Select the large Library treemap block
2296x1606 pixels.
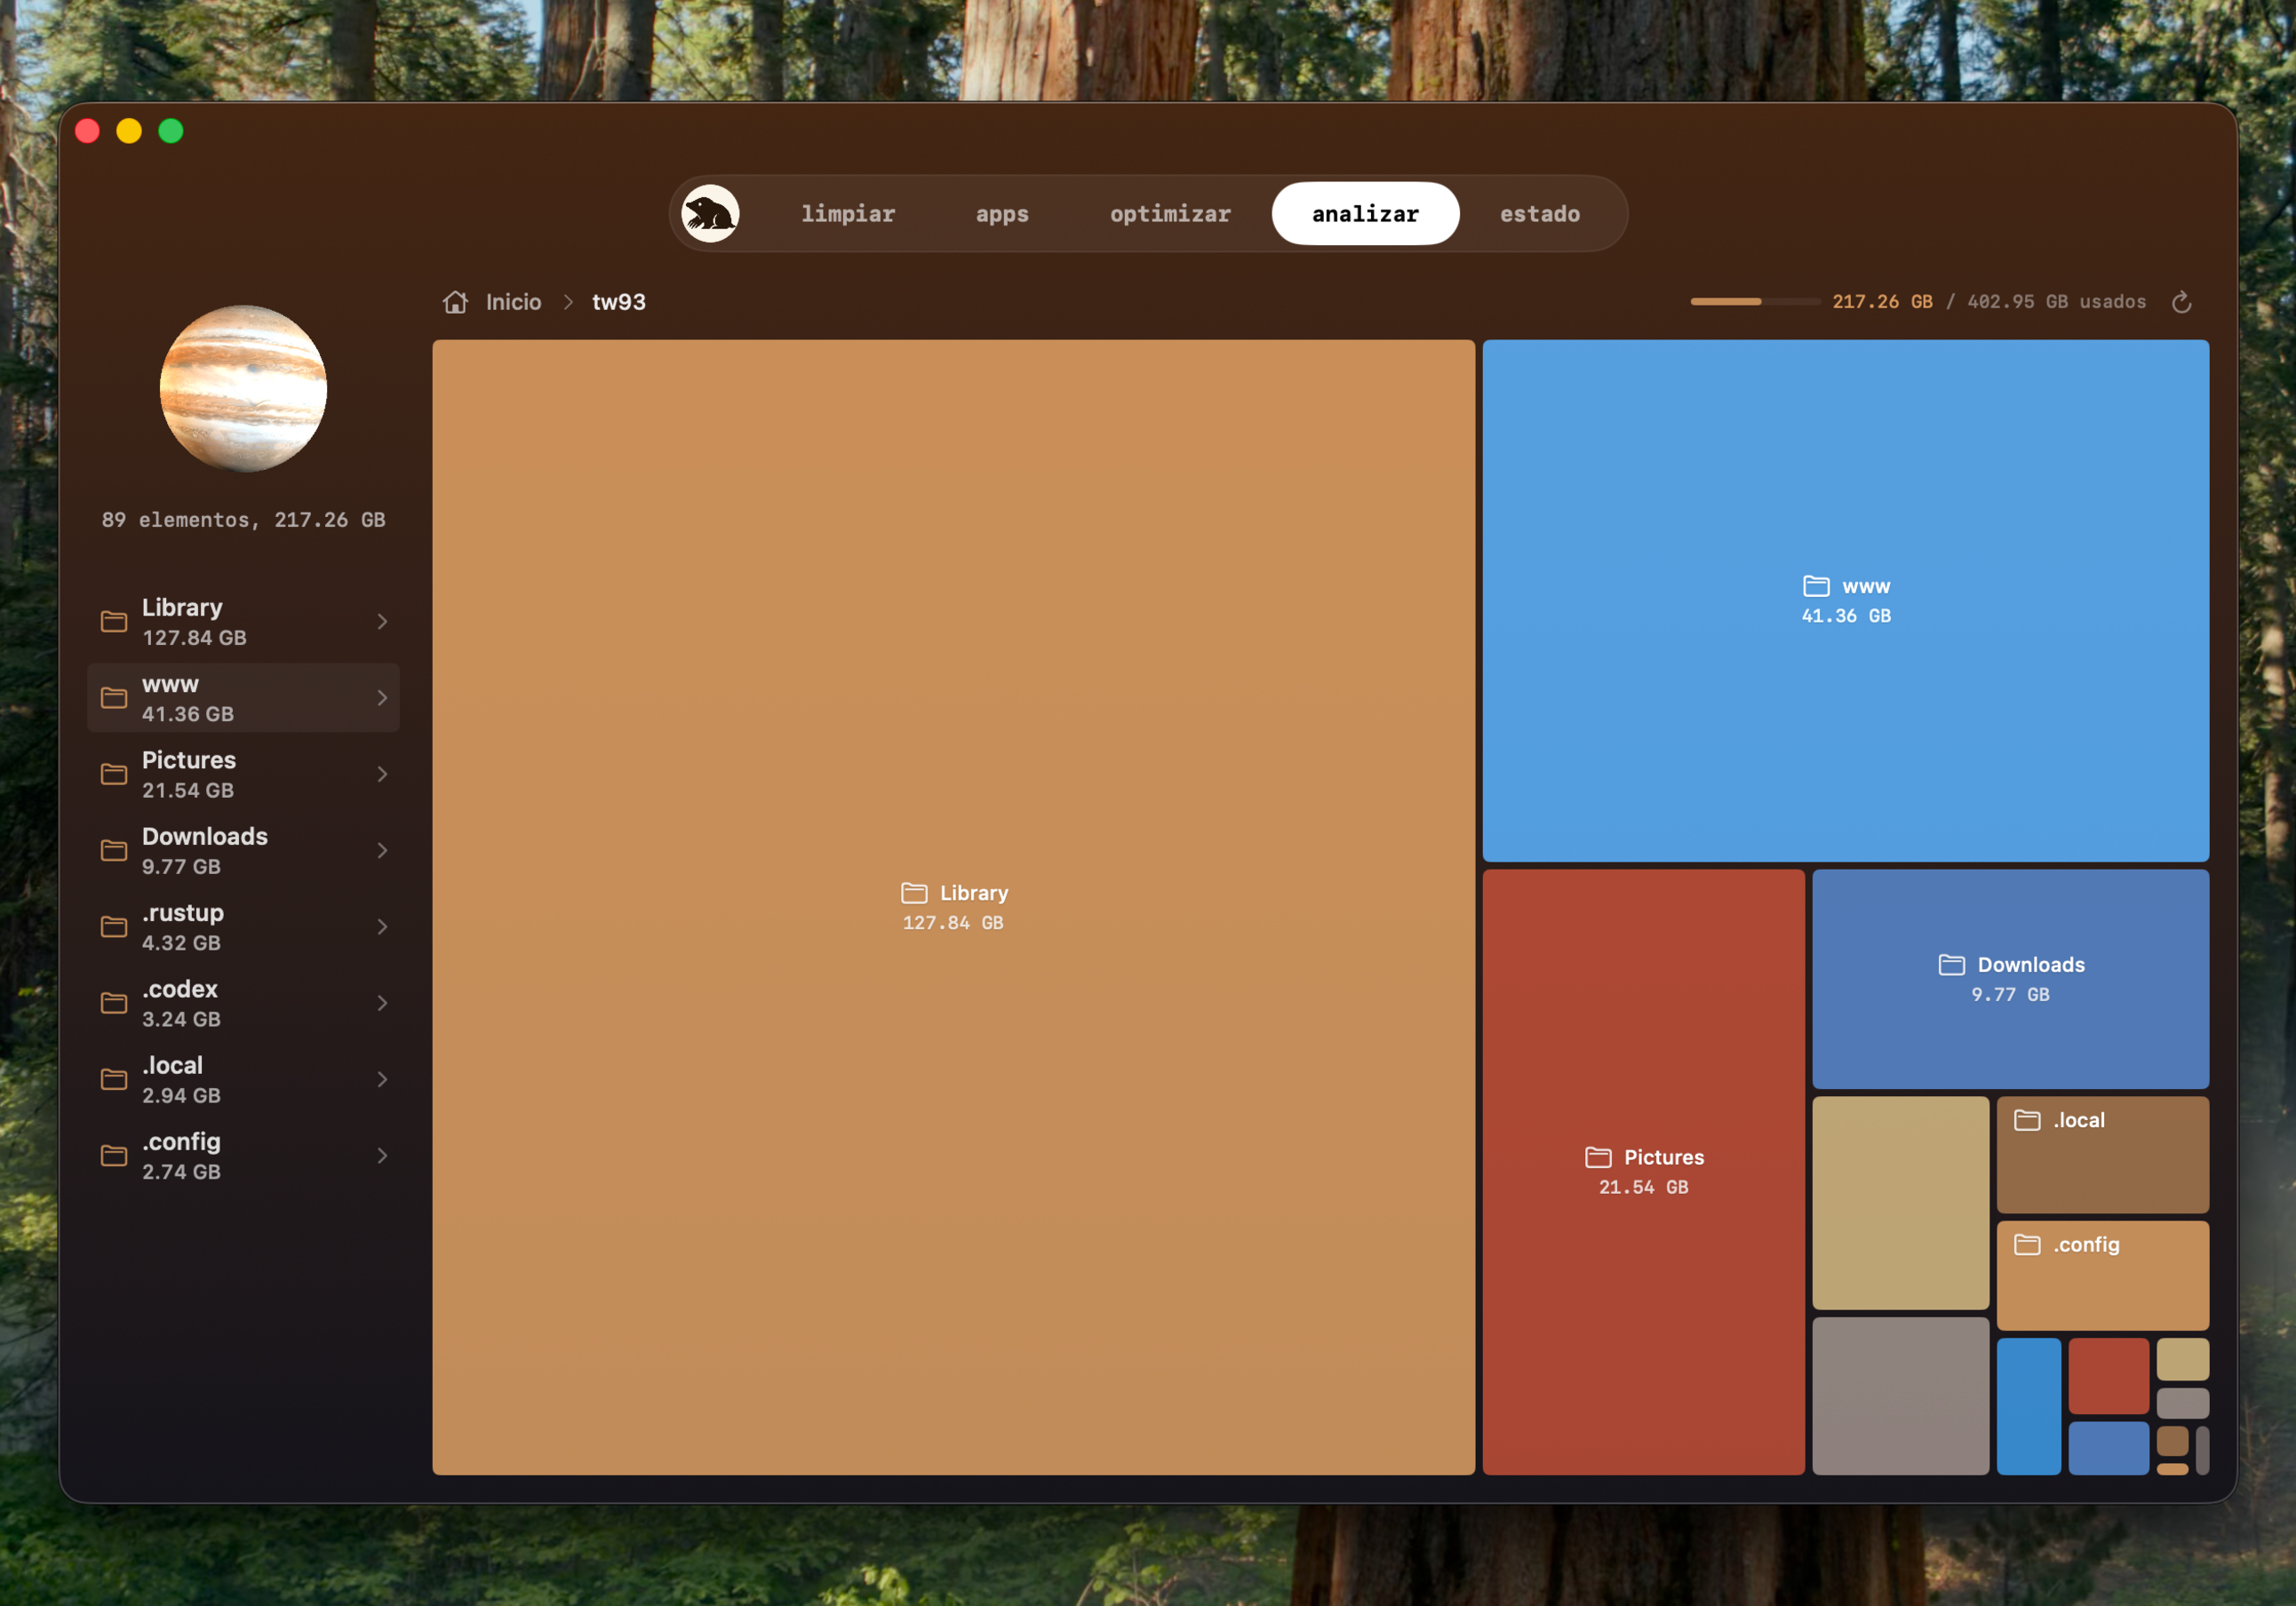pos(953,907)
